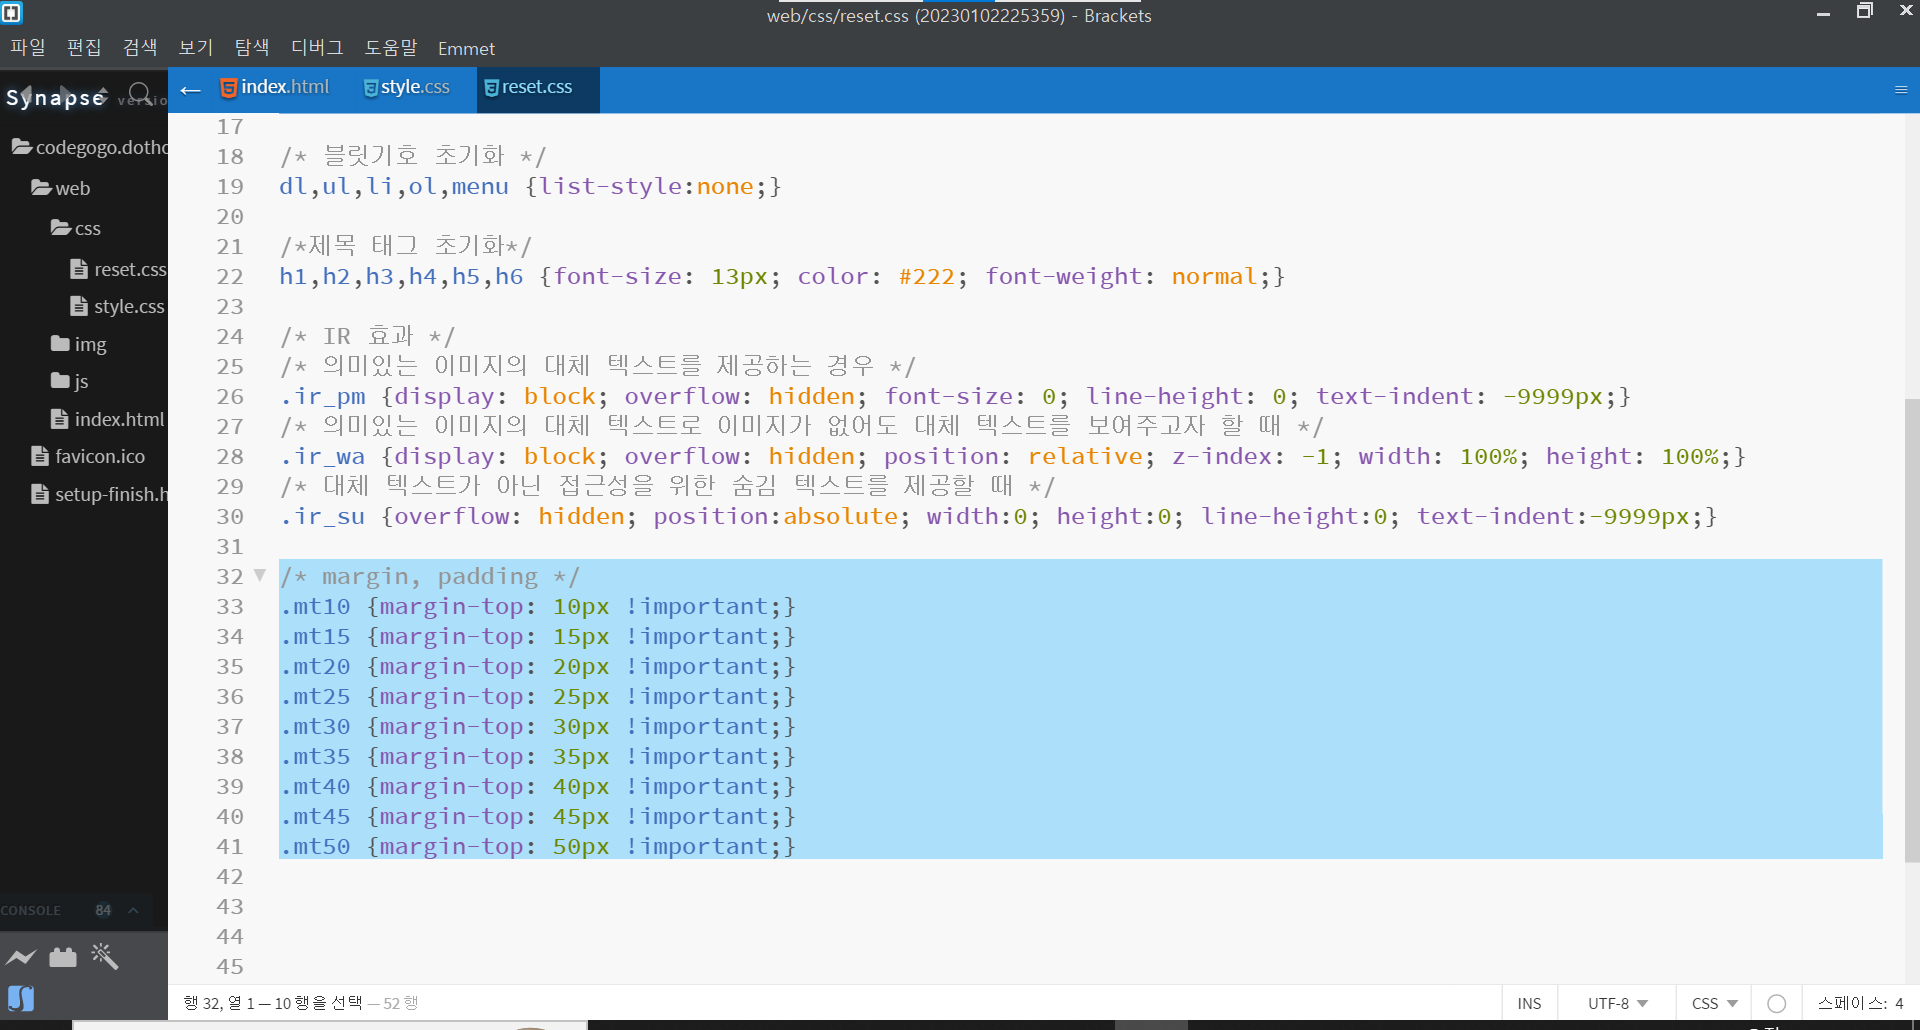Click the back navigation left arrow in sidebar header
Screen dimensions: 1920x1030
tap(25, 95)
